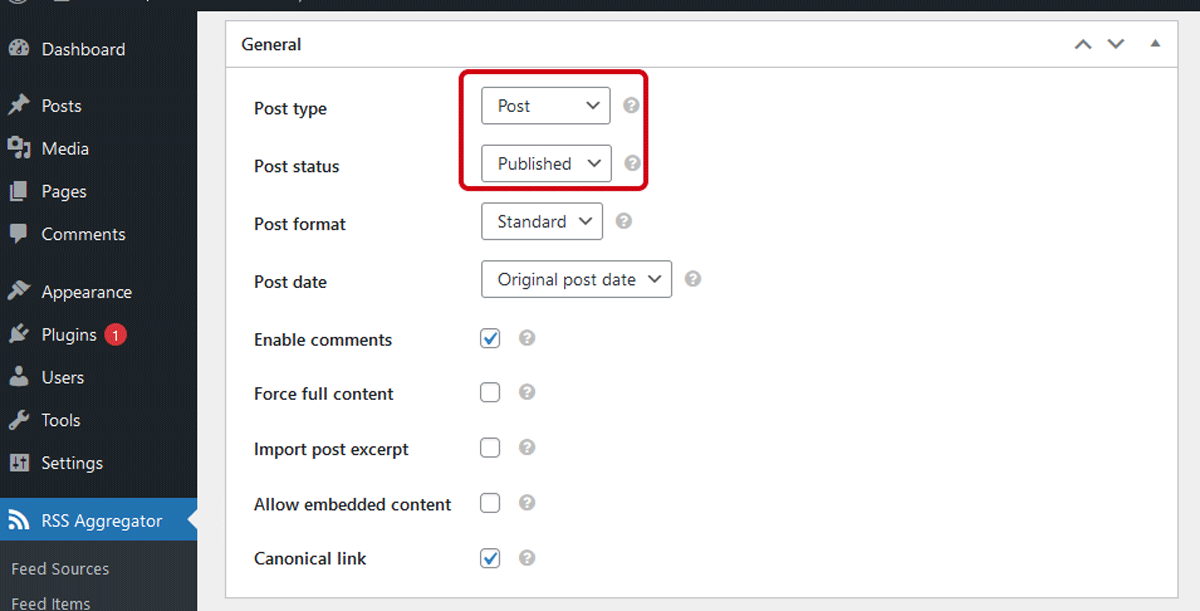Open the Appearance menu in sidebar

coord(86,292)
